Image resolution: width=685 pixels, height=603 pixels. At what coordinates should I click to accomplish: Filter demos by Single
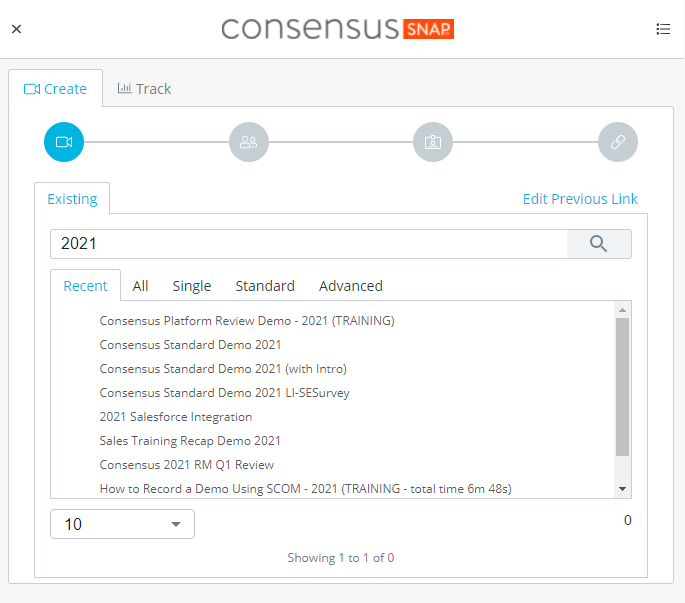pyautogui.click(x=192, y=286)
